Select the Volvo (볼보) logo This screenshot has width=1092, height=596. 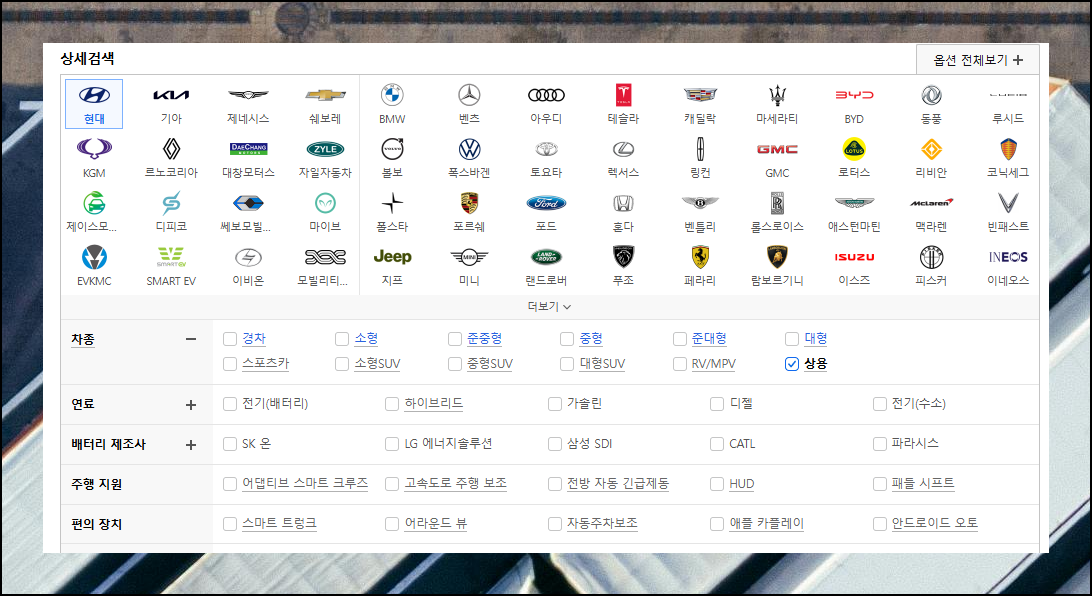pos(392,148)
